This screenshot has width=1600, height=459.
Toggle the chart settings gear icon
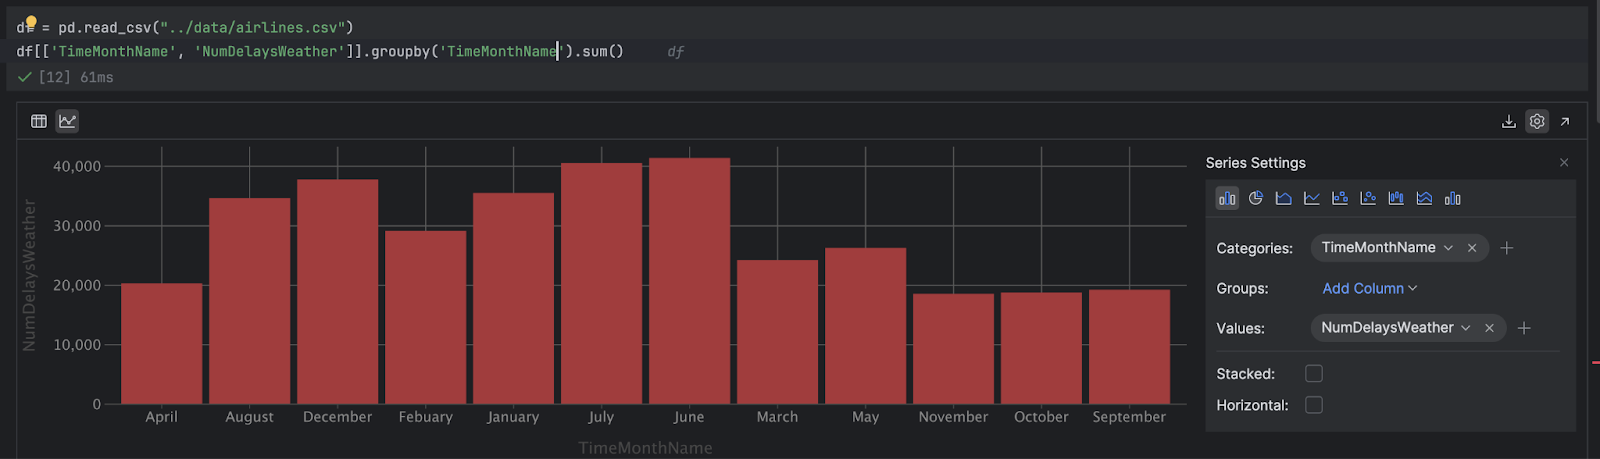point(1537,121)
